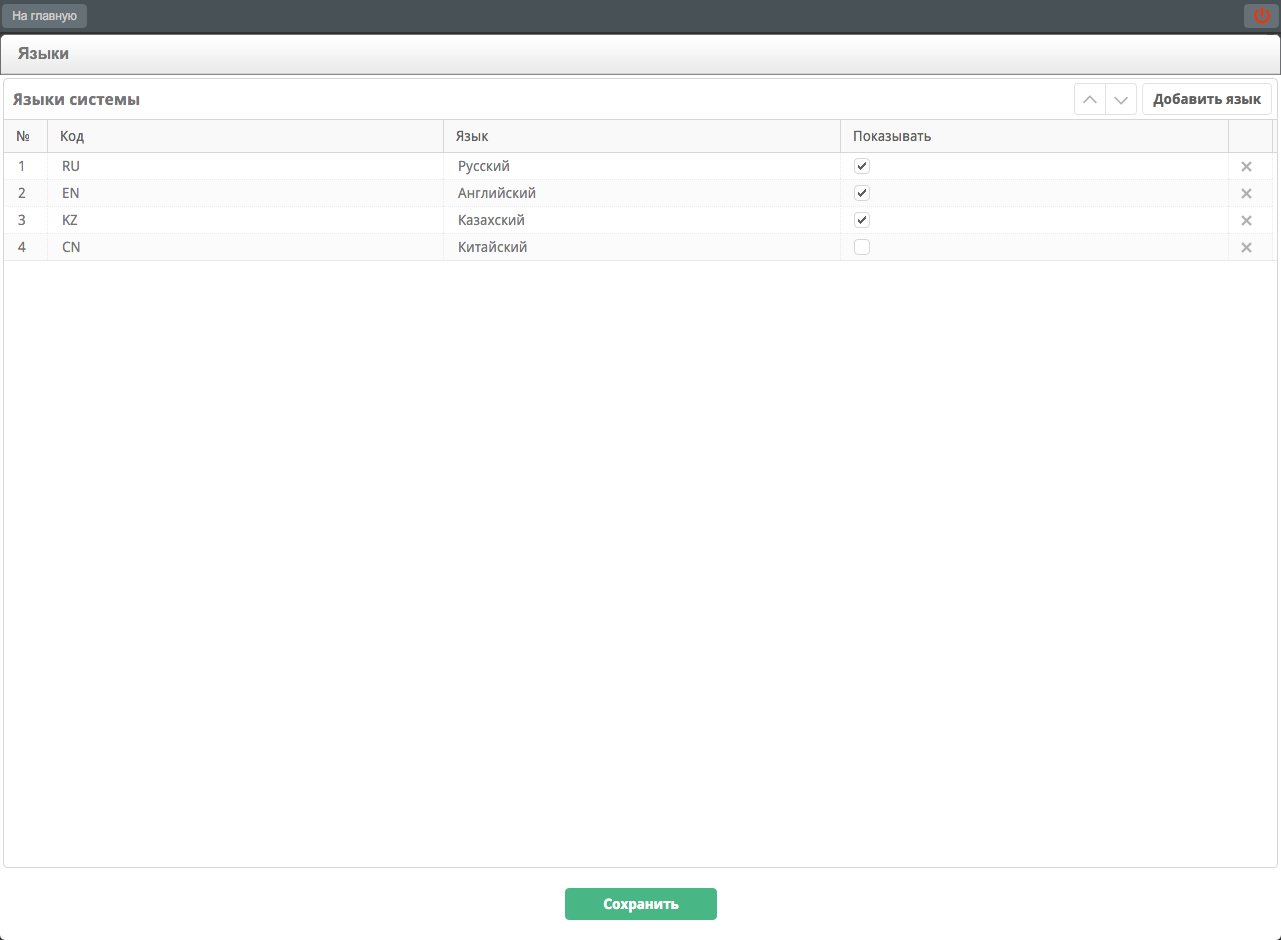Click the green Сохранить button
Viewport: 1281px width, 940px height.
[641, 904]
